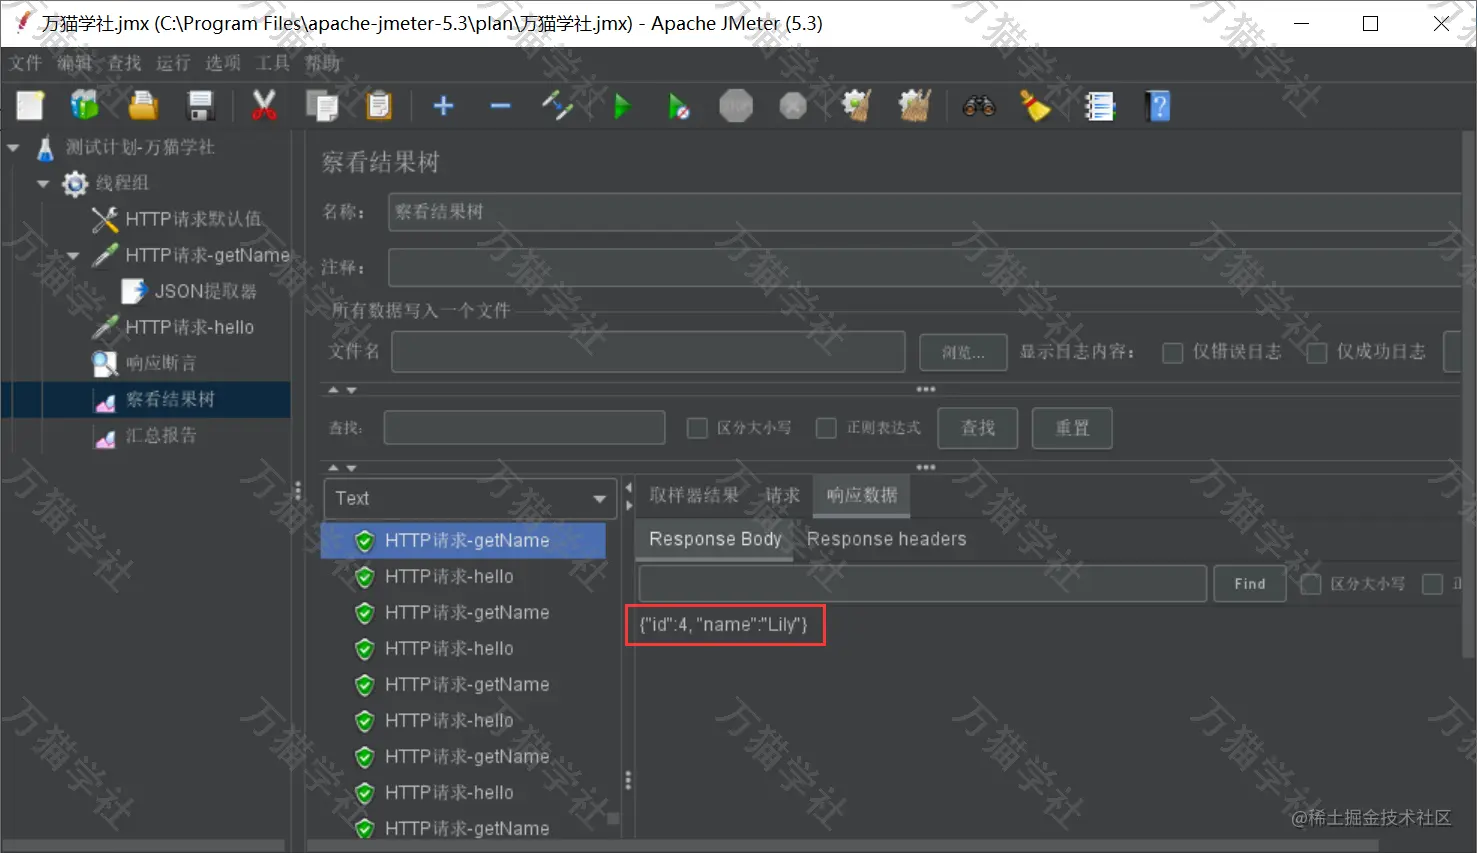
Task: Toggle 区分大小写 checkbox beside Find
Action: (x=1310, y=584)
